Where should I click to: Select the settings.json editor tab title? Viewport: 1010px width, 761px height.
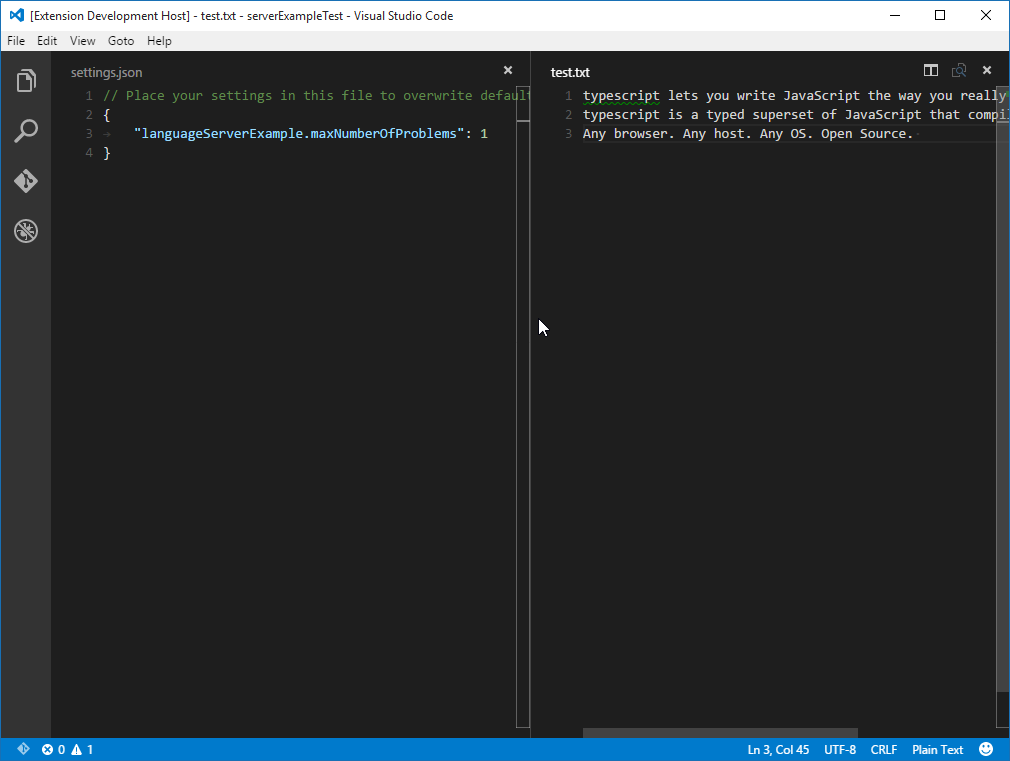pyautogui.click(x=106, y=72)
